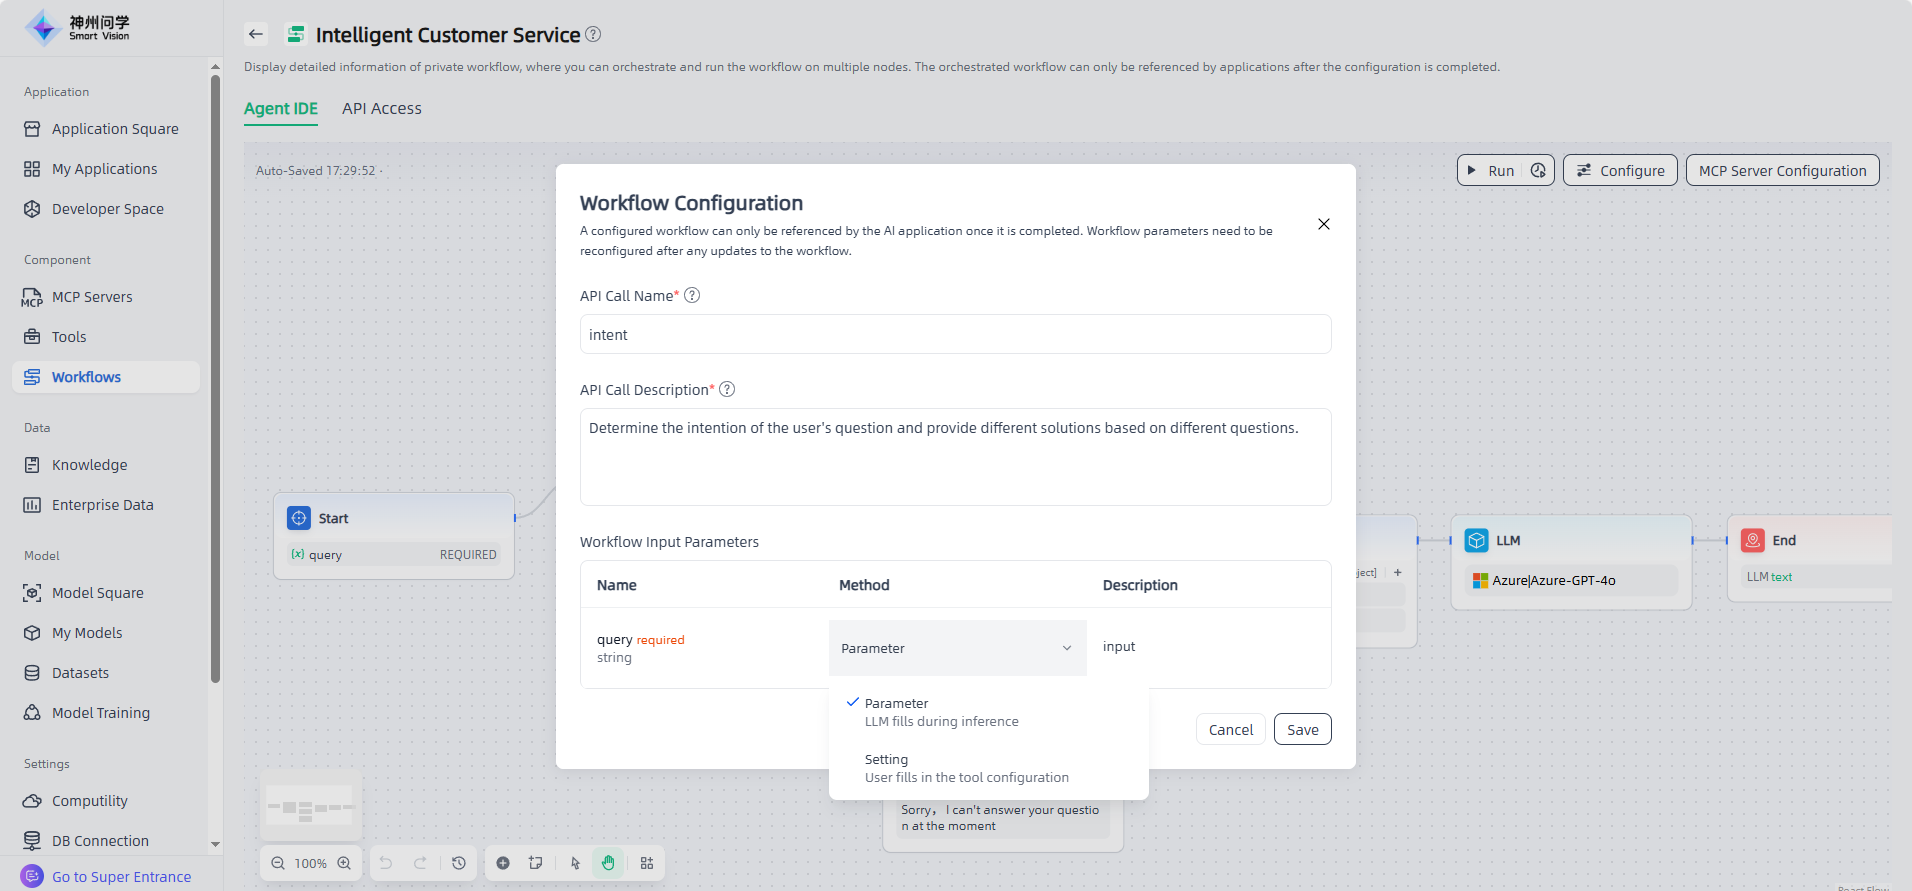1912x891 pixels.
Task: Expand the Method dropdown showing Parameter
Action: coord(957,648)
